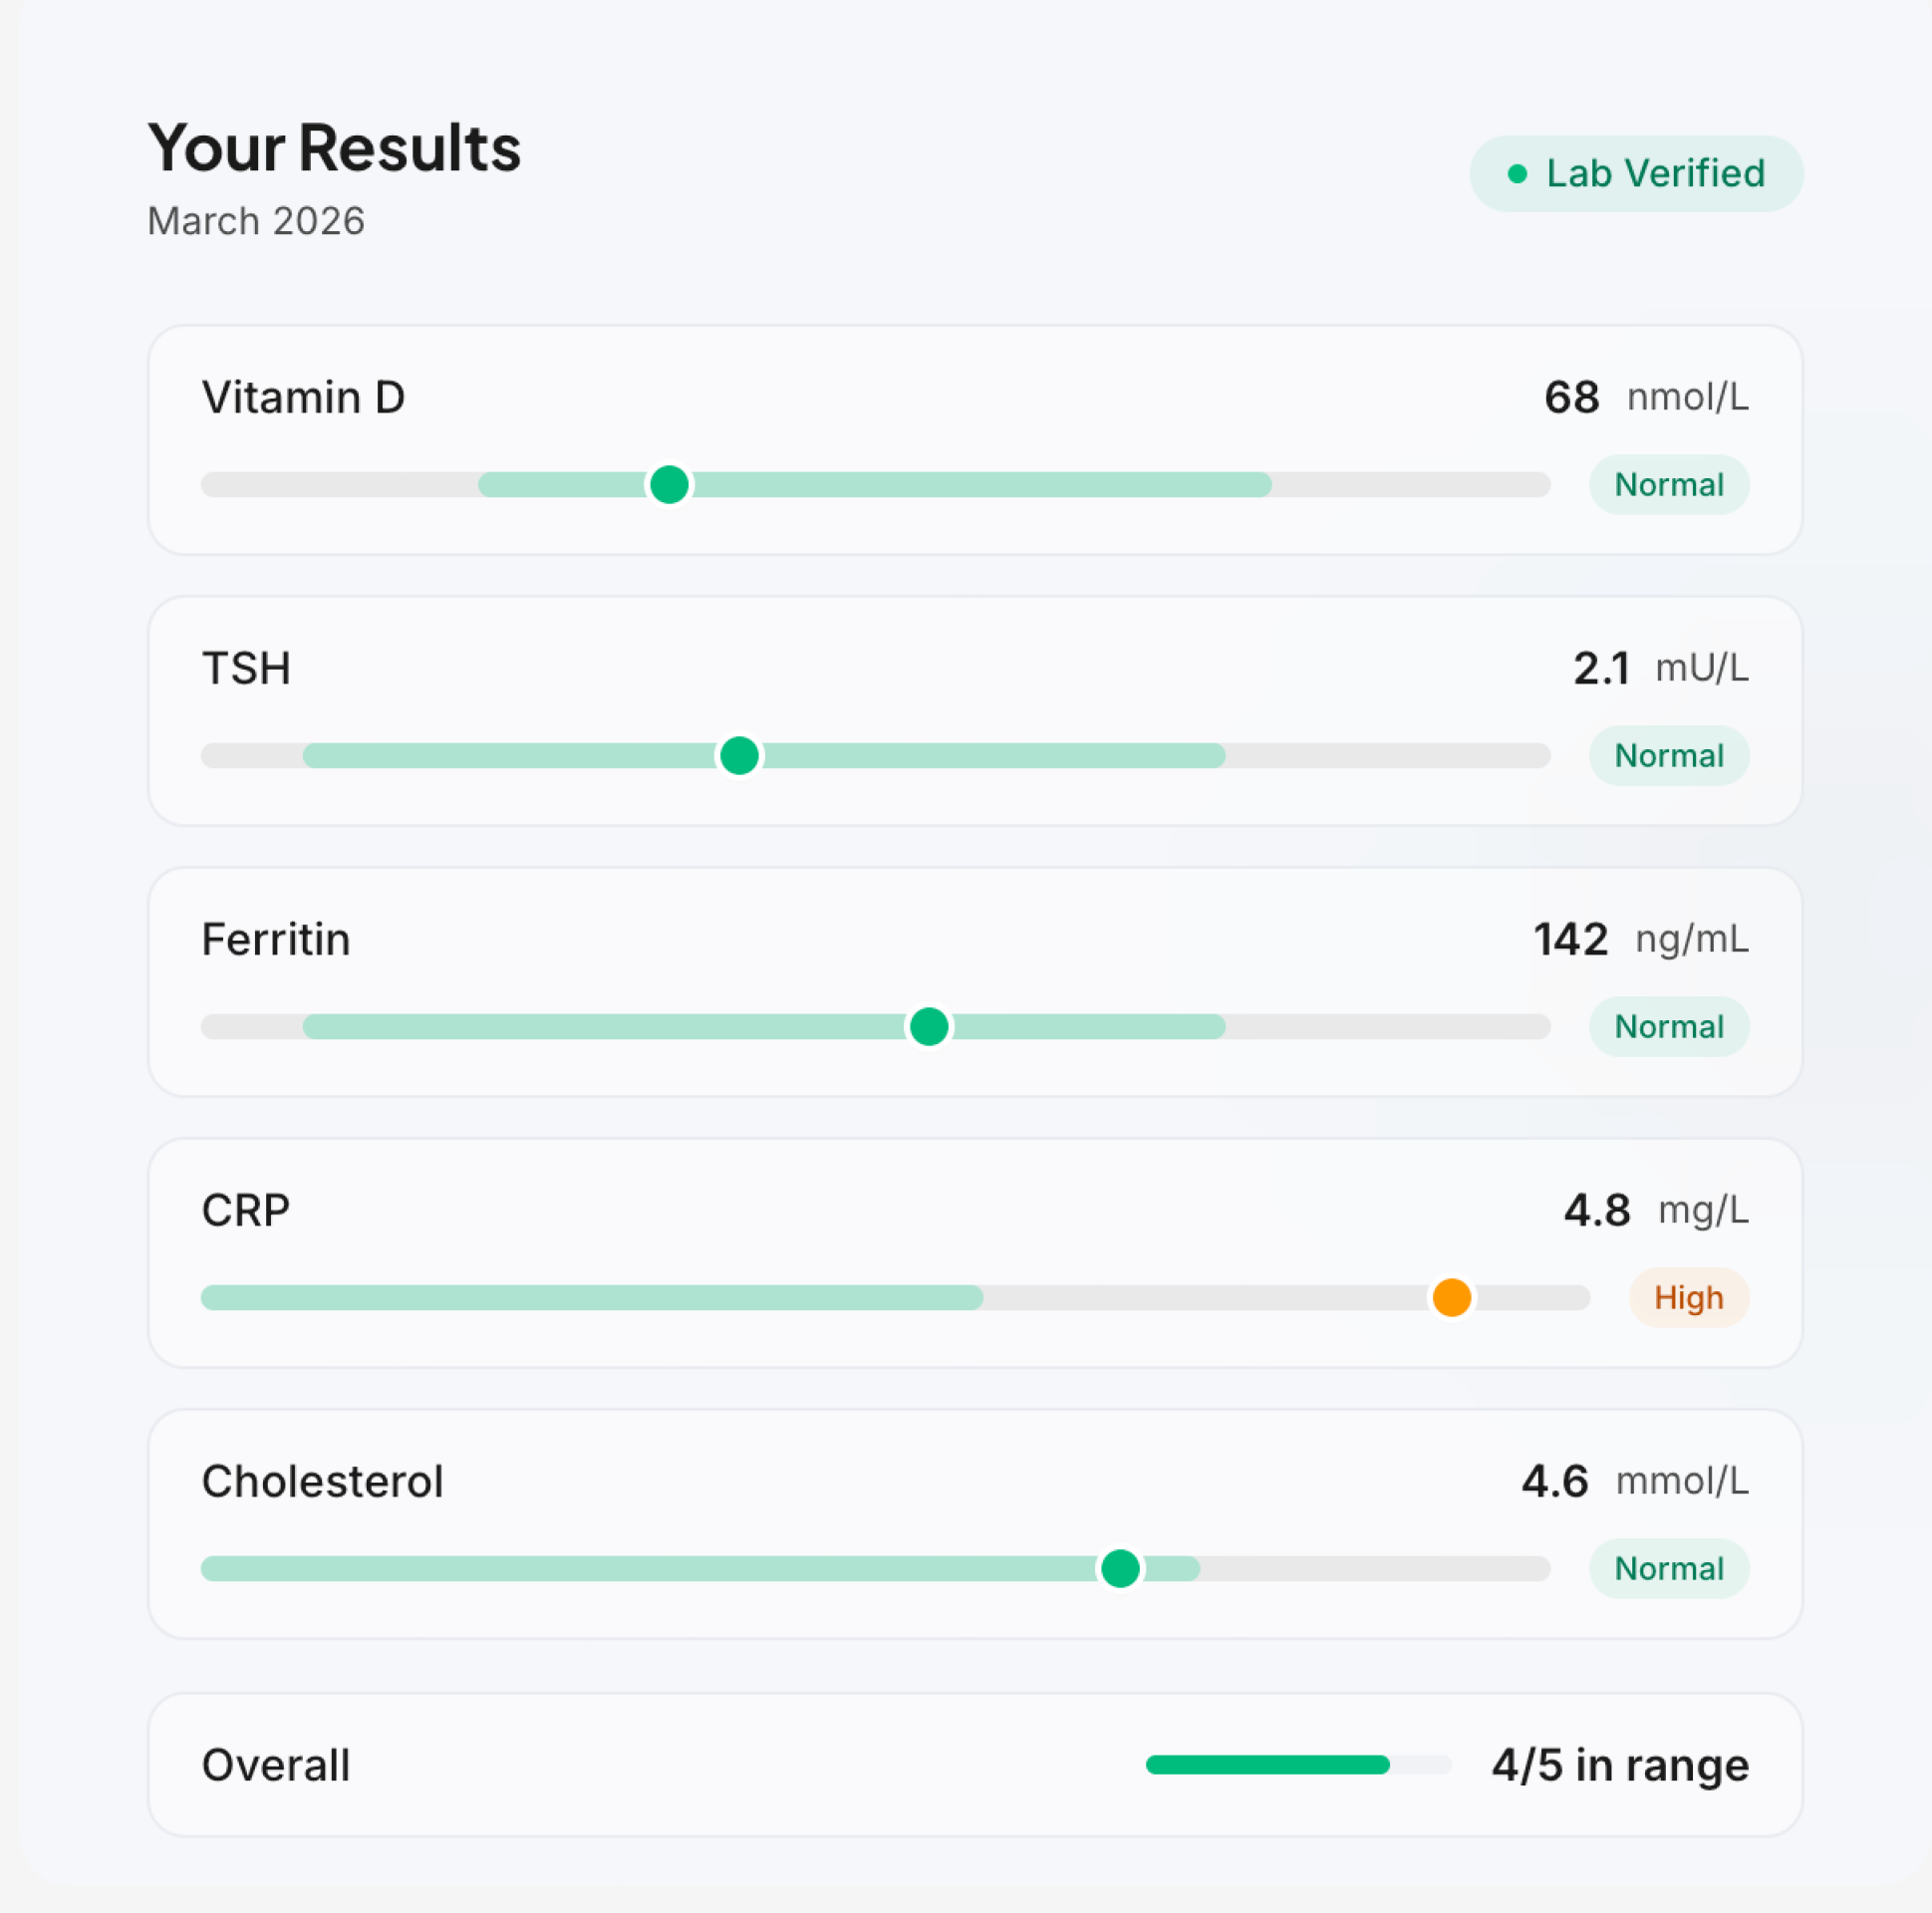Click the 4/5 in range summary text
The width and height of the screenshot is (1932, 1913).
pyautogui.click(x=1620, y=1765)
